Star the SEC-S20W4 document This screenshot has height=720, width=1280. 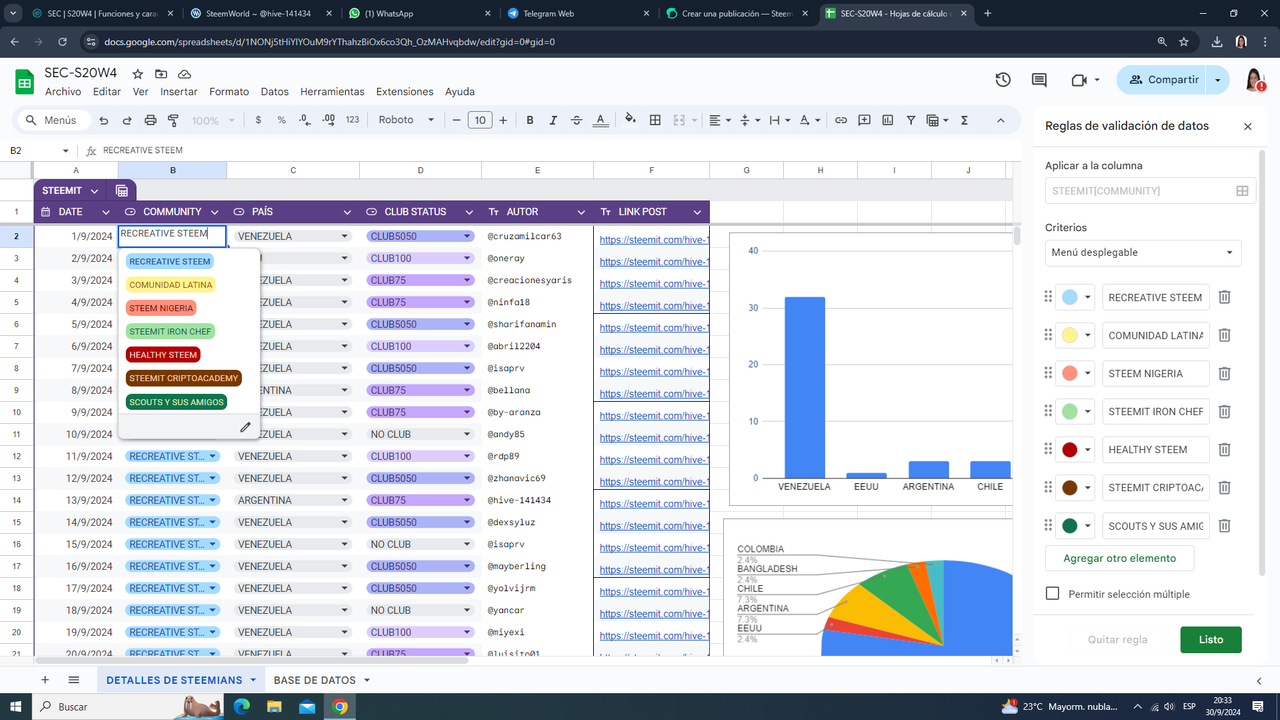tap(137, 74)
